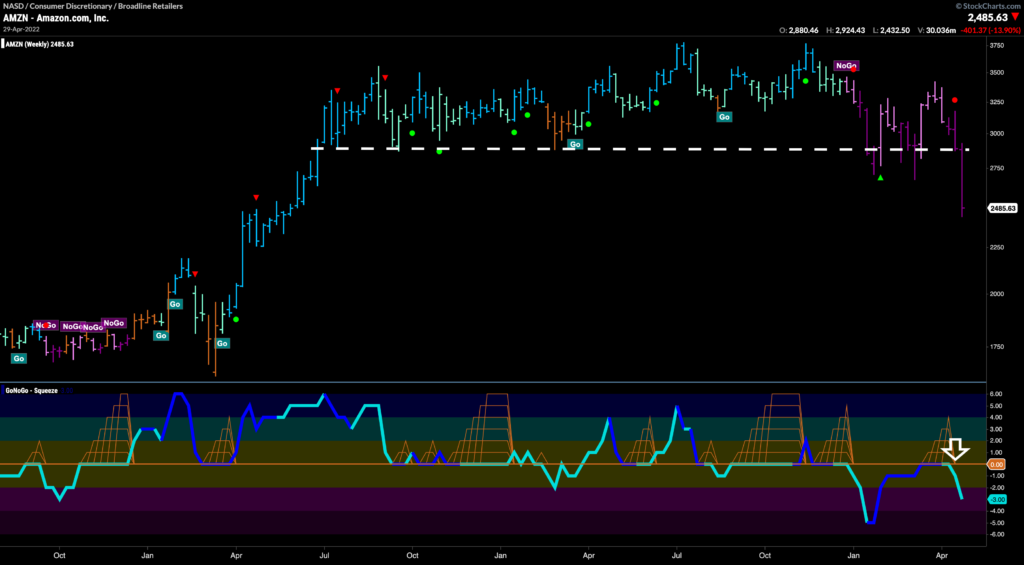Viewport: 1024px width, 565px height.
Task: Click the 3750 price axis label
Action: point(997,46)
